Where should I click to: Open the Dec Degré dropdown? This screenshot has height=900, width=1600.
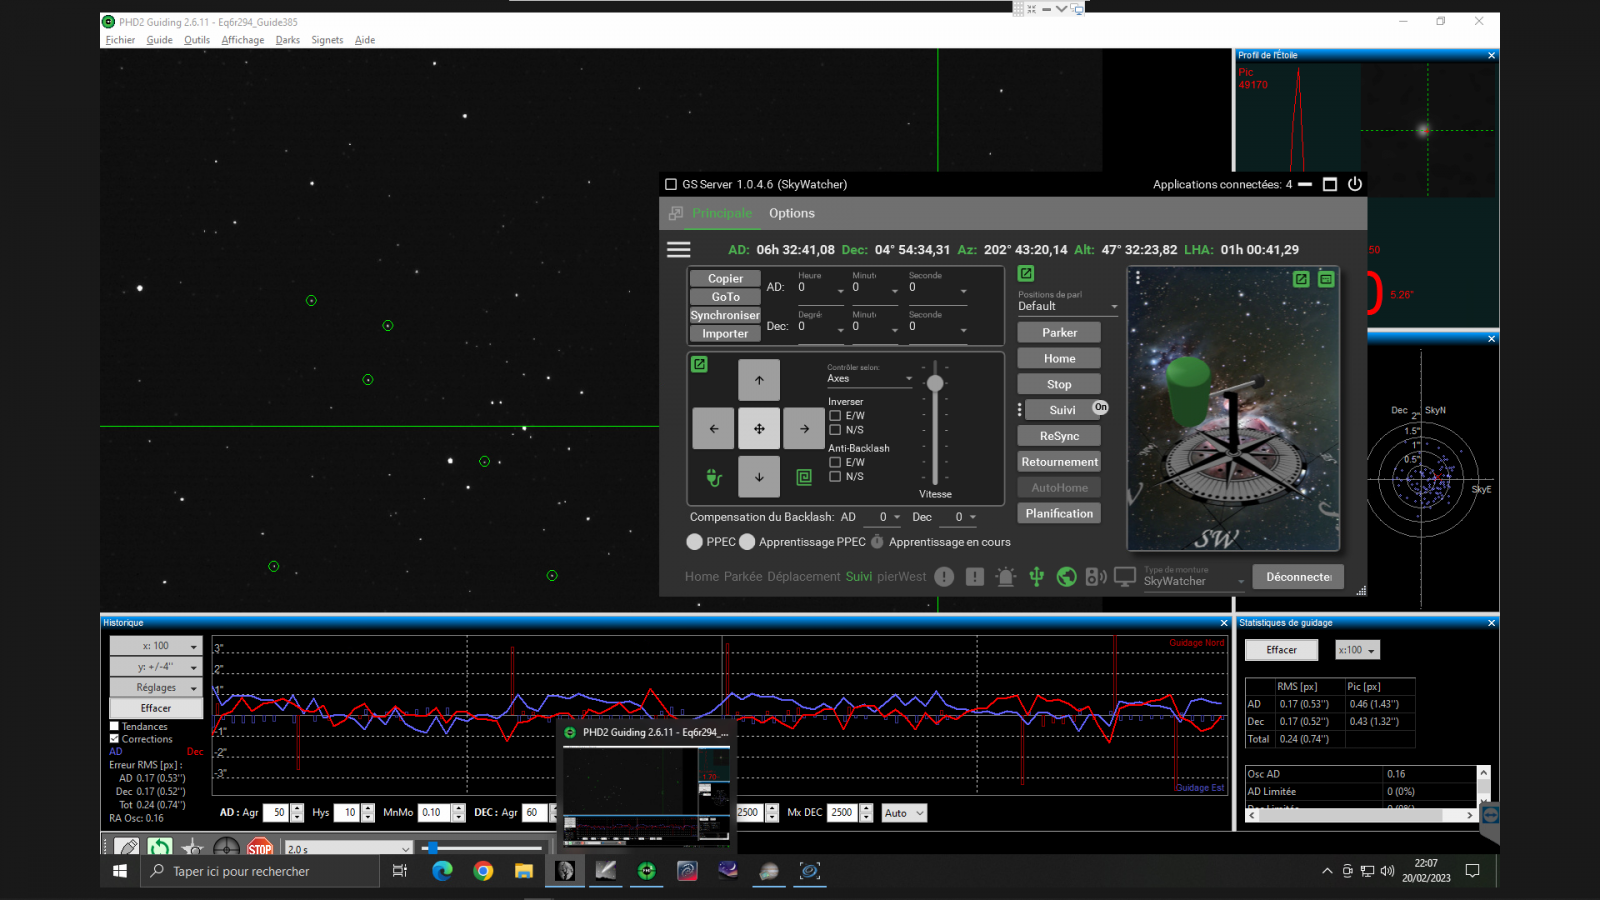tap(821, 327)
